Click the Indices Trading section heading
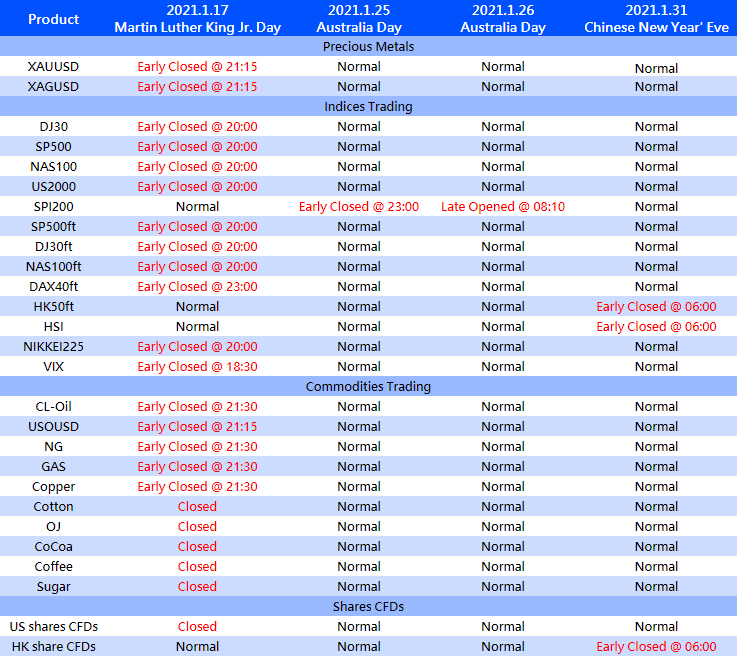This screenshot has width=737, height=656. [x=368, y=107]
